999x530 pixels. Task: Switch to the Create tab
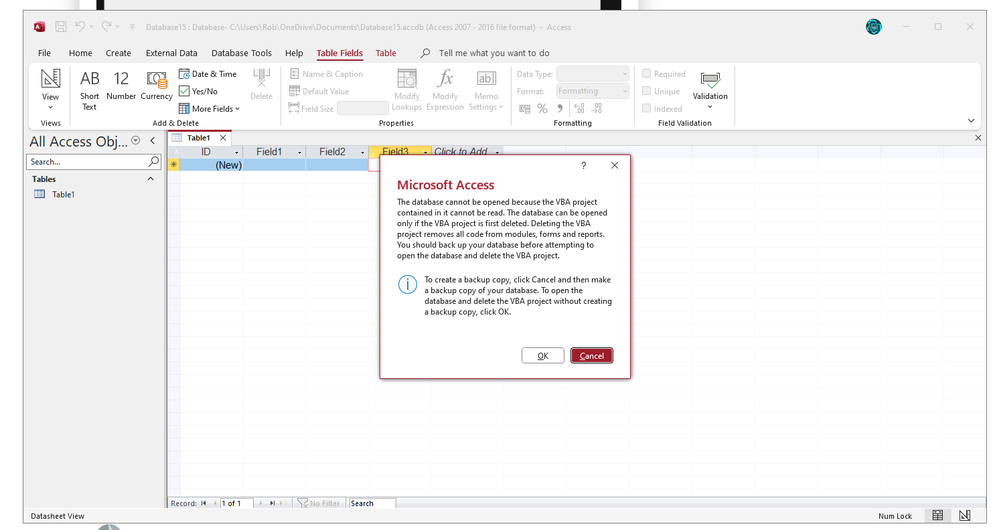118,53
